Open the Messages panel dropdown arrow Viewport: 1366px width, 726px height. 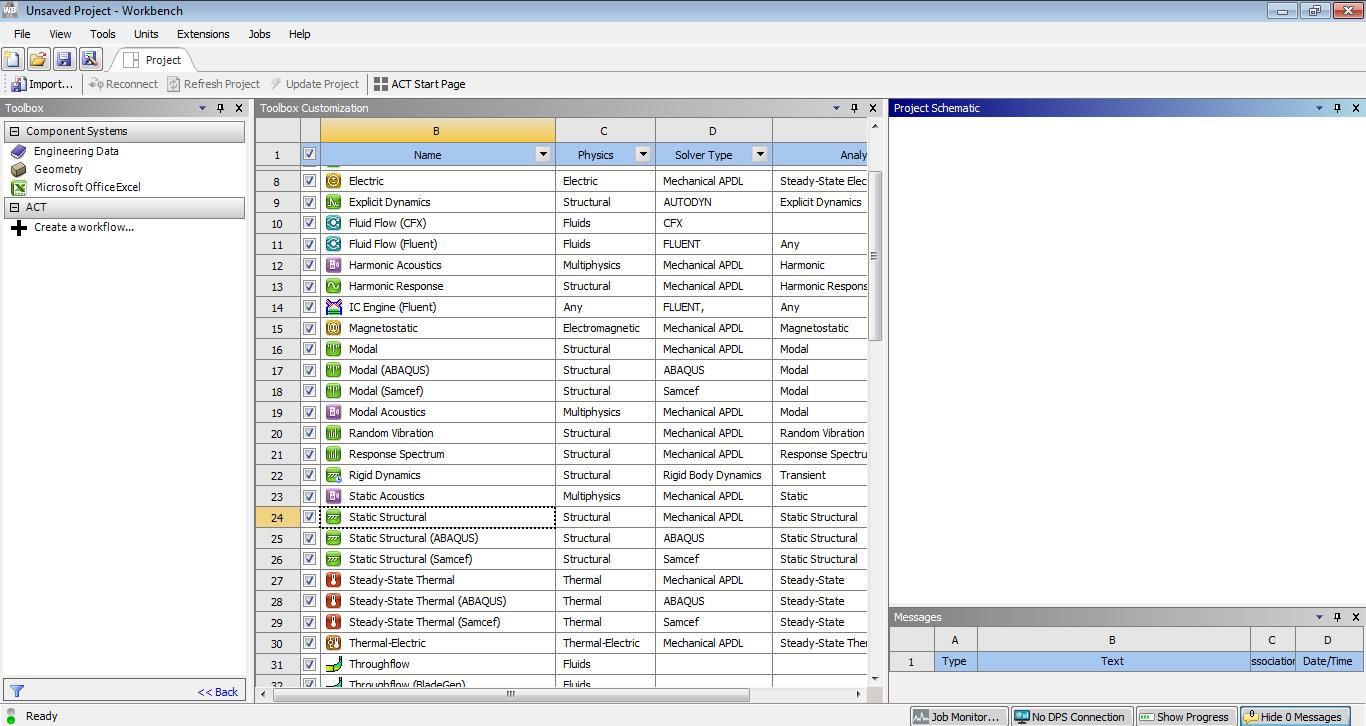(x=1320, y=617)
